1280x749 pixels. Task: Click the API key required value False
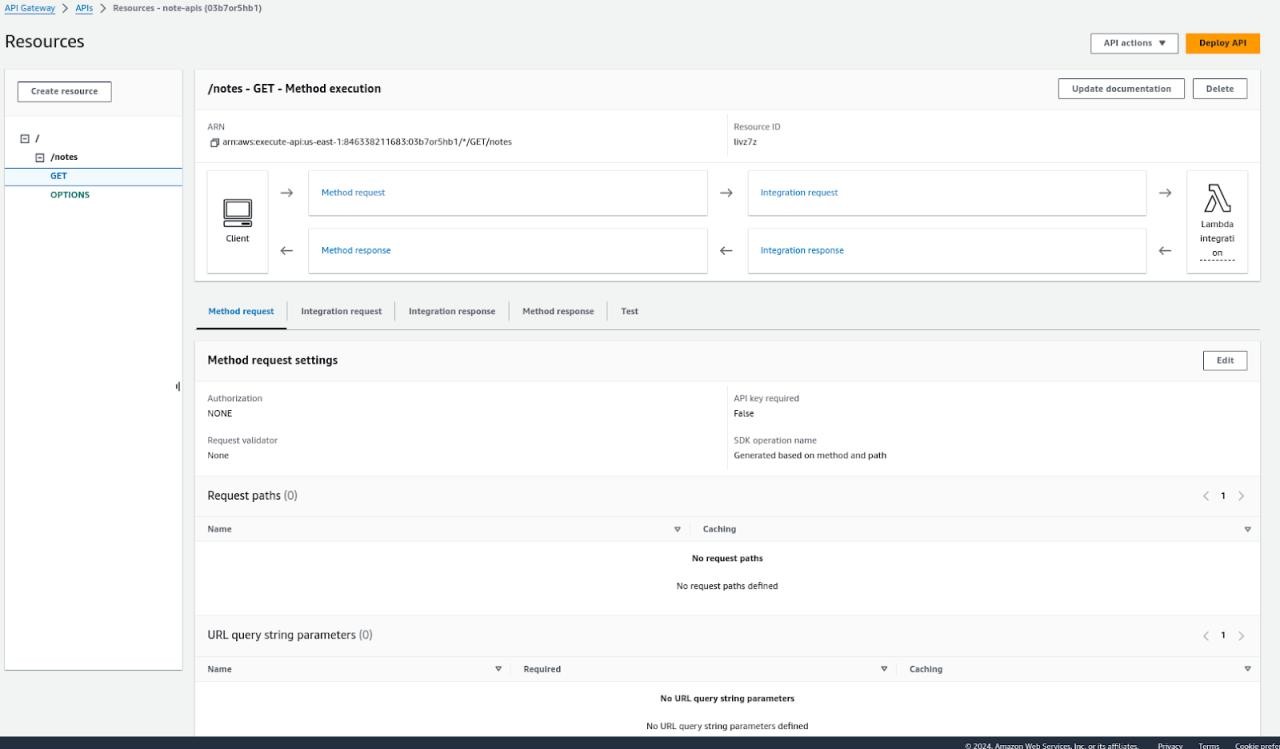pos(744,413)
